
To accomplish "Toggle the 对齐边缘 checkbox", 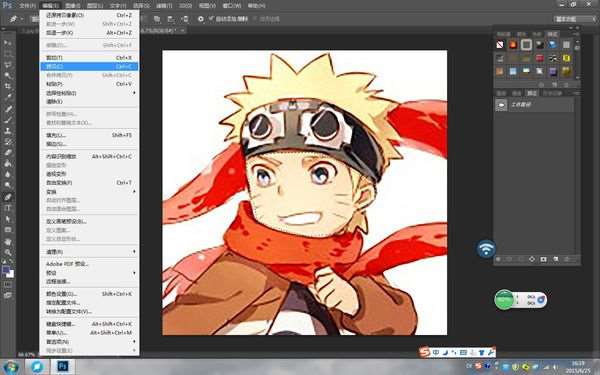I will pyautogui.click(x=255, y=19).
